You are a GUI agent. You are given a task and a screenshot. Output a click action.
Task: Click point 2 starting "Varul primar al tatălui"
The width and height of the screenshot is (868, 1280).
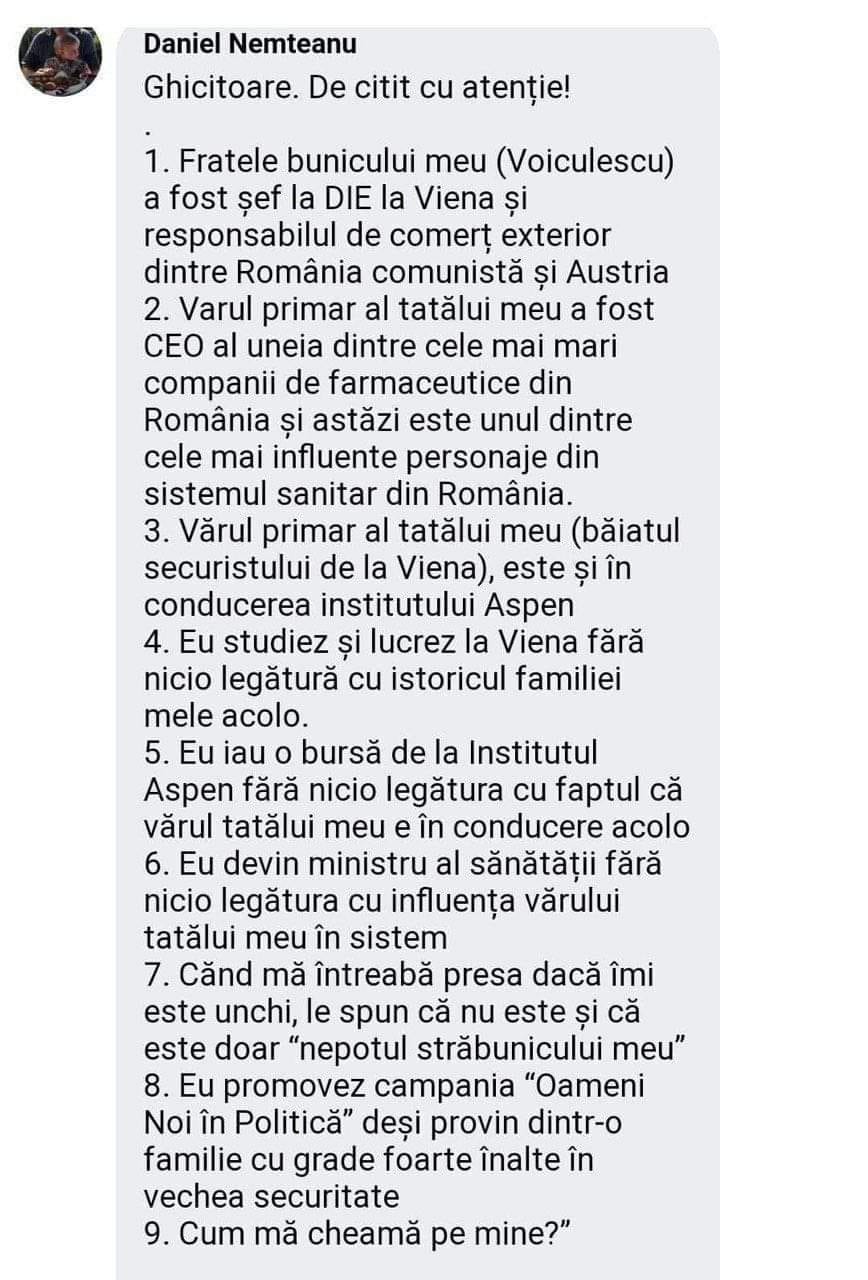pos(399,309)
